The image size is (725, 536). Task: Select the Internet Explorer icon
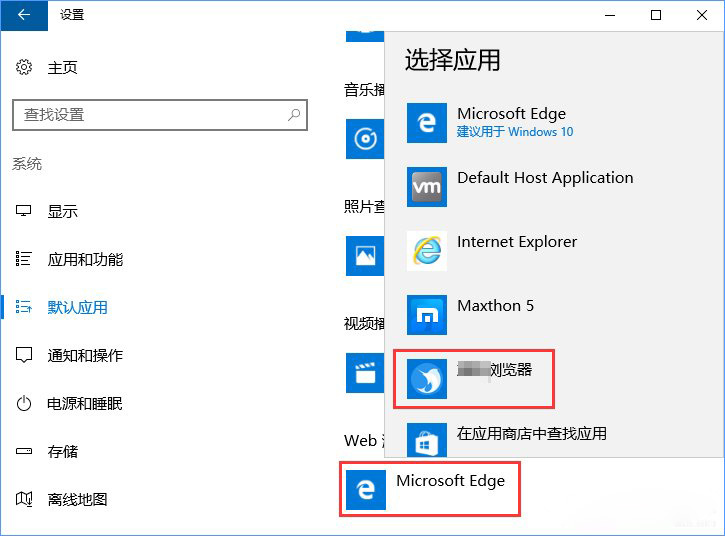427,251
